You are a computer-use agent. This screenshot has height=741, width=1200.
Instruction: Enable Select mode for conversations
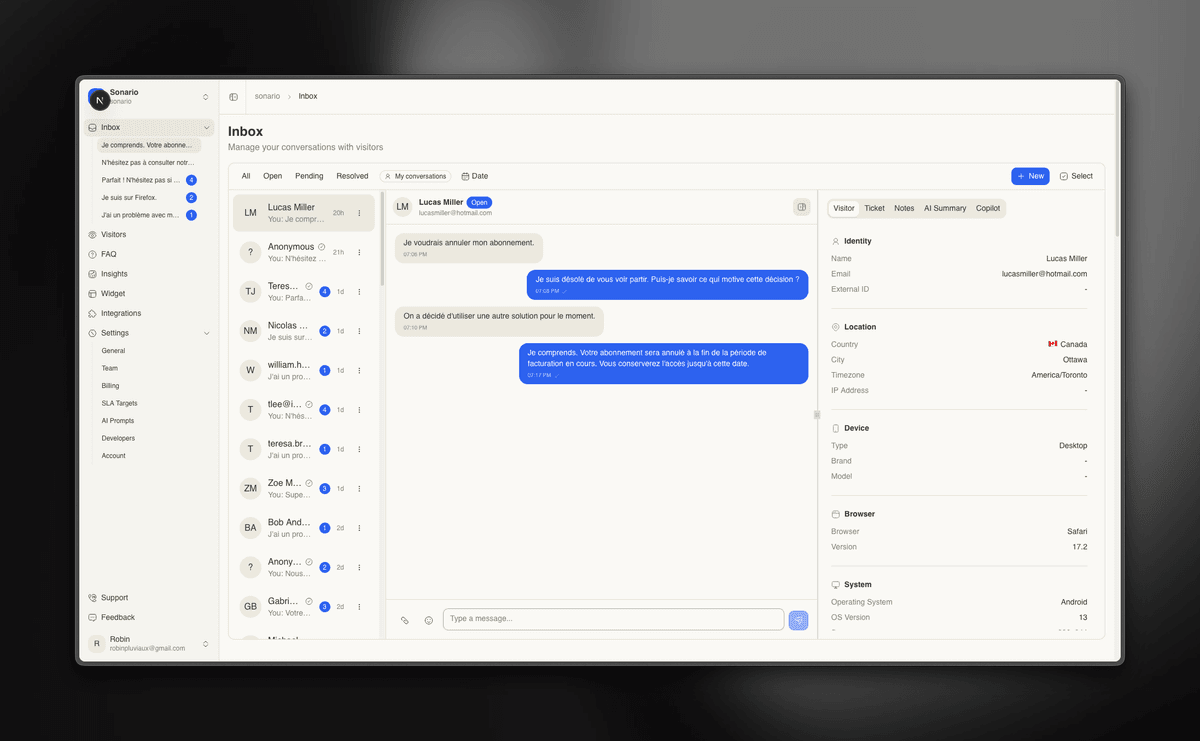pos(1076,175)
